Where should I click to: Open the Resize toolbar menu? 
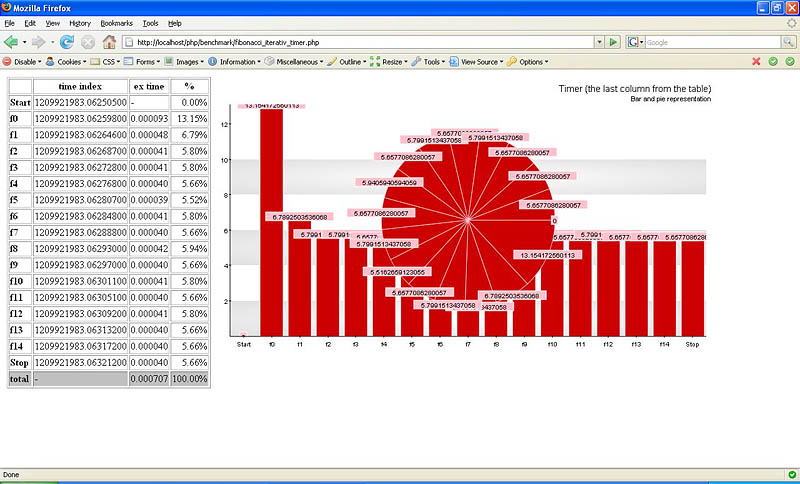pos(389,62)
